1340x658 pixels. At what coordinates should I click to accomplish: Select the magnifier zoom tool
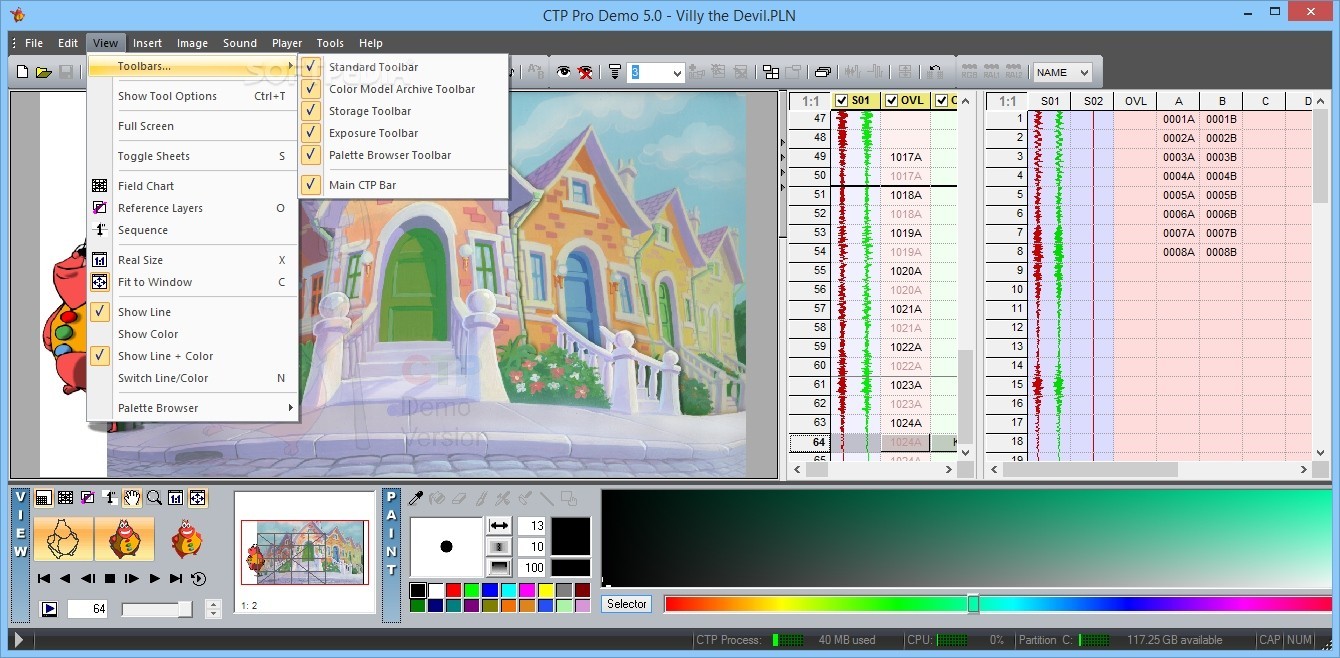pos(154,497)
